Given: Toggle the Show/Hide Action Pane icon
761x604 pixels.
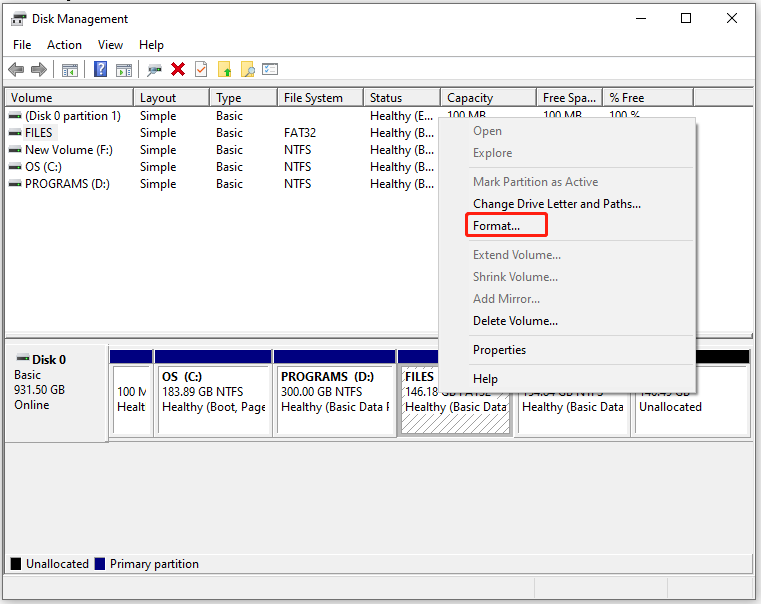Looking at the screenshot, I should tap(124, 70).
